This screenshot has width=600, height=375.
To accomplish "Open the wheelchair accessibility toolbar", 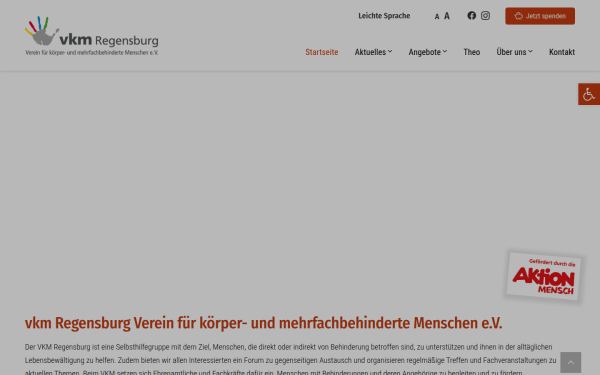I will pos(589,94).
